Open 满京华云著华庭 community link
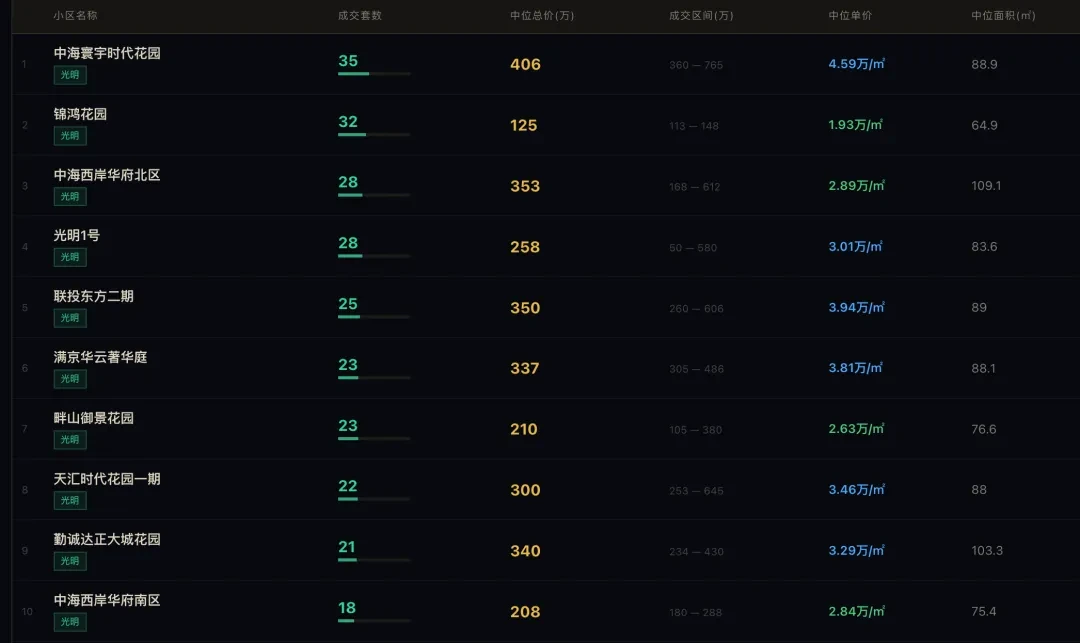The width and height of the screenshot is (1080, 643). pos(100,357)
